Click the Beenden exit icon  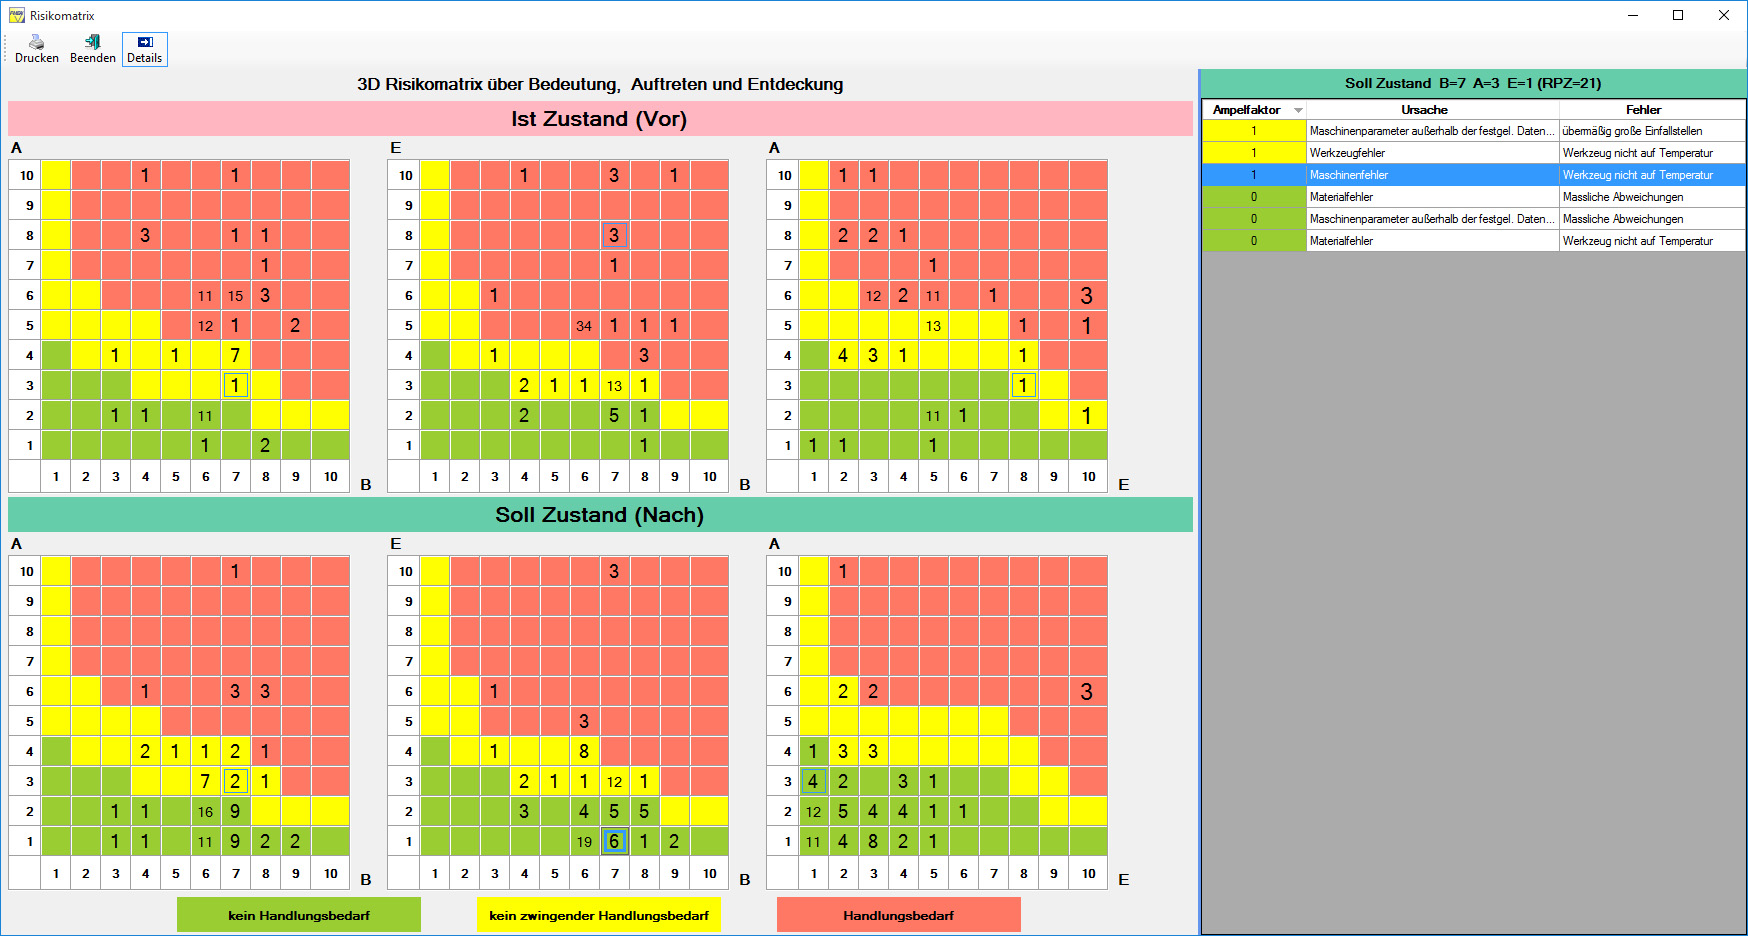click(x=92, y=42)
